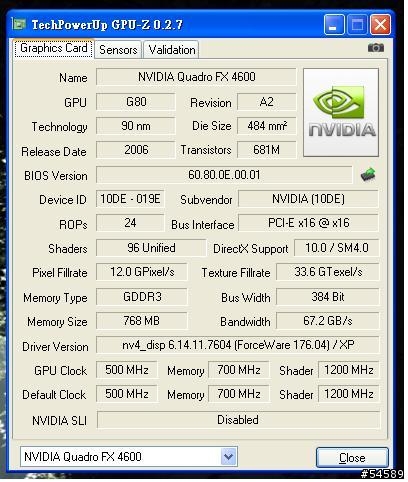Minimize the GPU-Z window
The height and width of the screenshot is (482, 408).
(x=334, y=24)
